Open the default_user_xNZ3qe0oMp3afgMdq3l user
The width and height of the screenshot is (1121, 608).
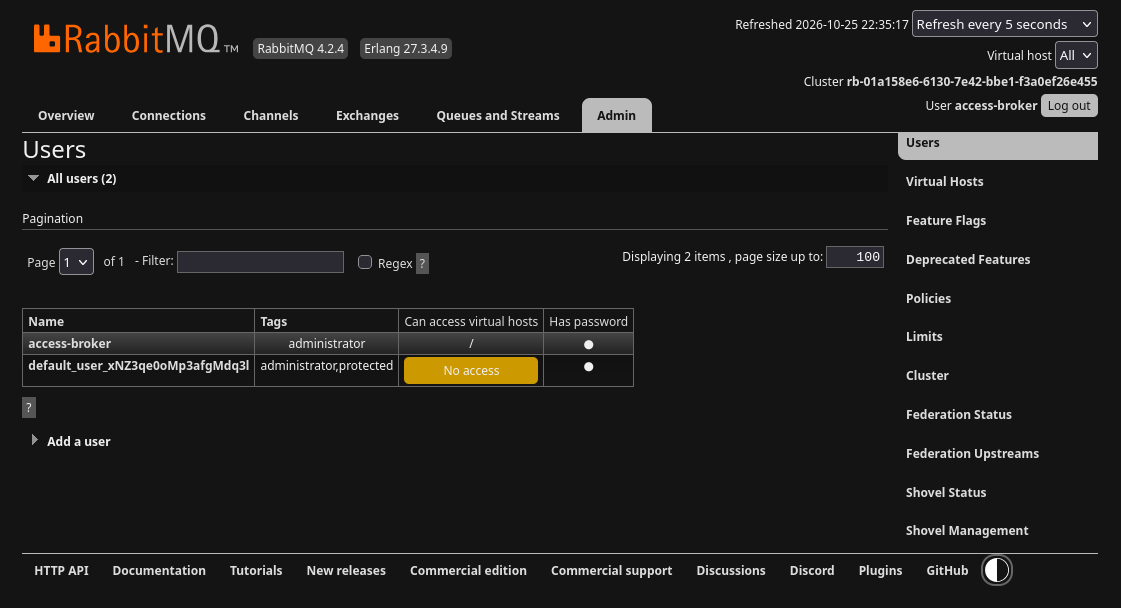(139, 366)
